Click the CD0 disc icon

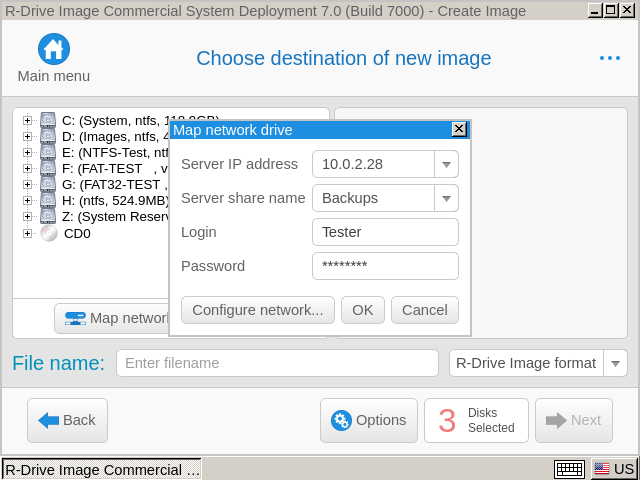coord(49,233)
